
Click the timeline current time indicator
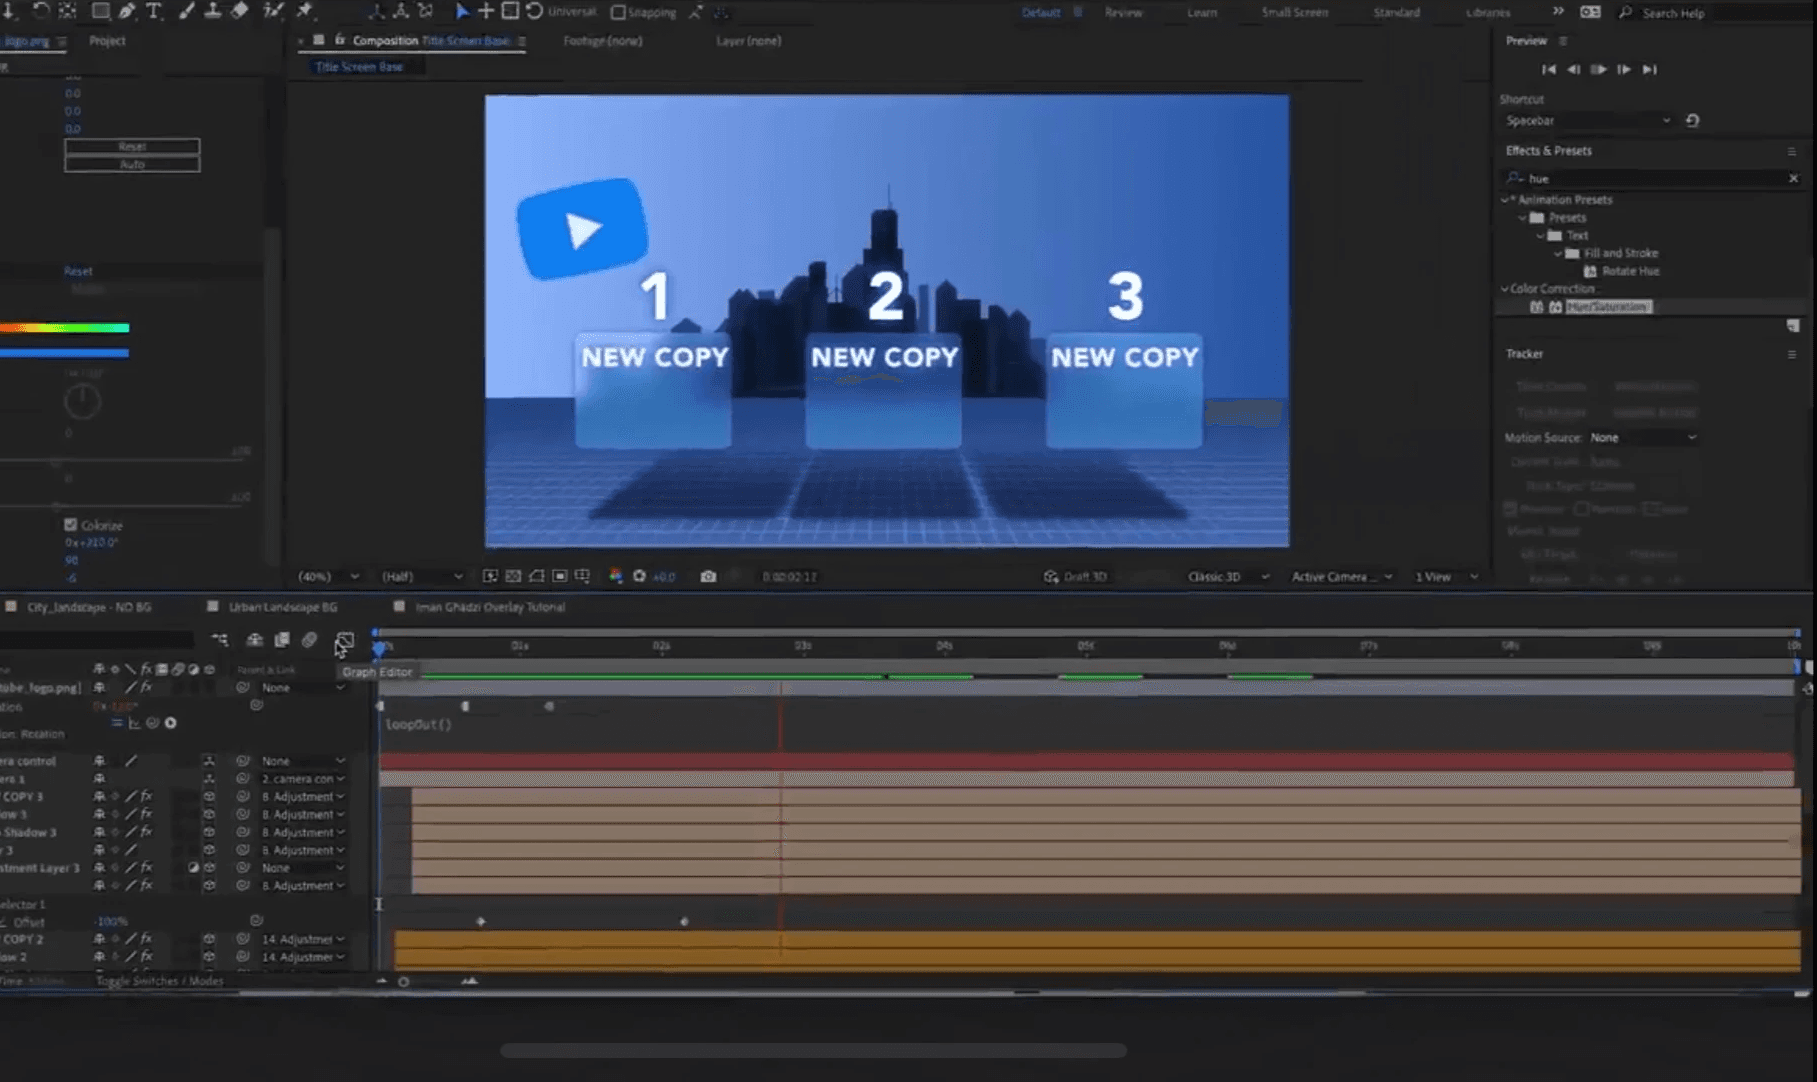[380, 648]
